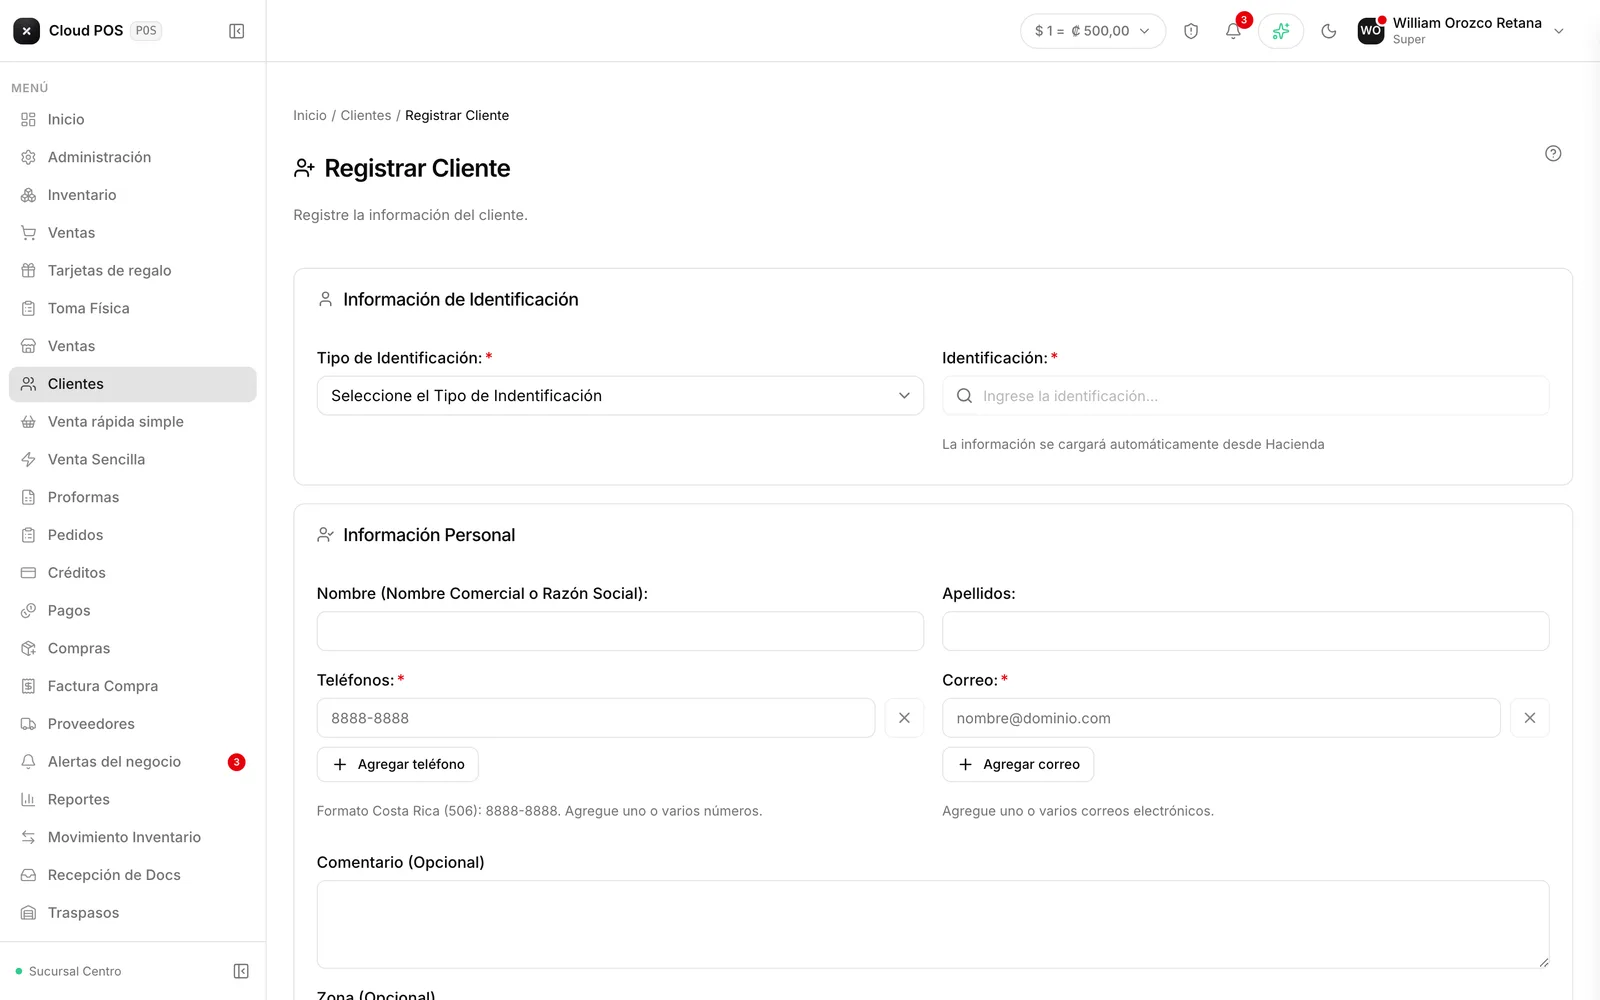Open Recepción de Docs menu item
1600x1000 pixels.
coord(133,875)
